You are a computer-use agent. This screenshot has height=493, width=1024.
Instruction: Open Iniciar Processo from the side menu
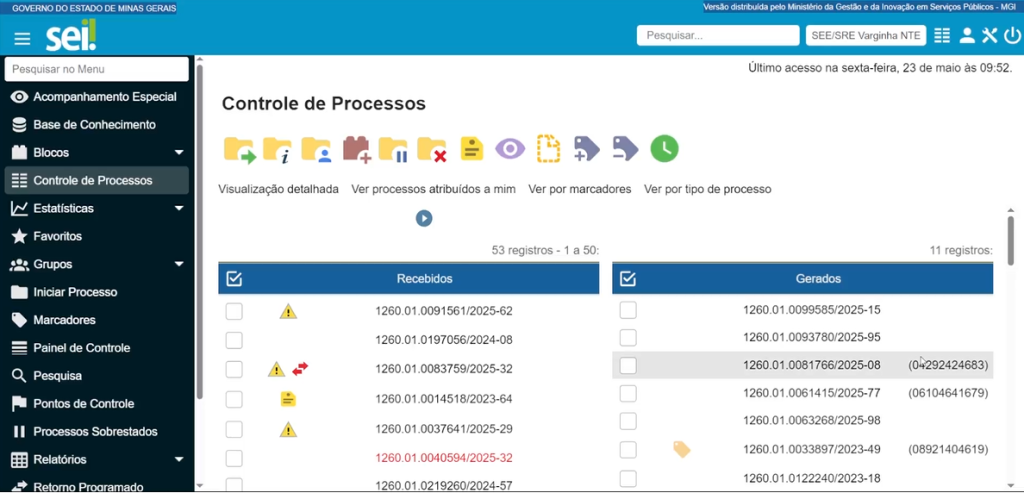[75, 292]
